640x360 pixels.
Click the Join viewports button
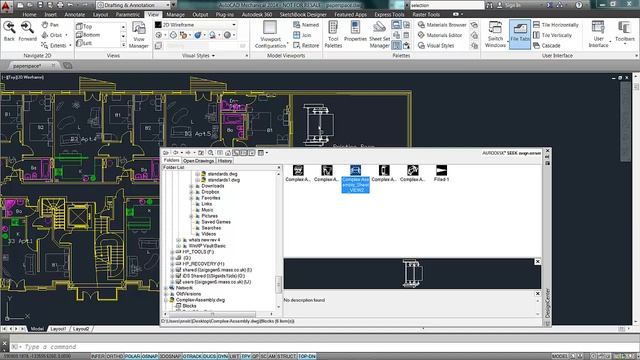coord(302,35)
